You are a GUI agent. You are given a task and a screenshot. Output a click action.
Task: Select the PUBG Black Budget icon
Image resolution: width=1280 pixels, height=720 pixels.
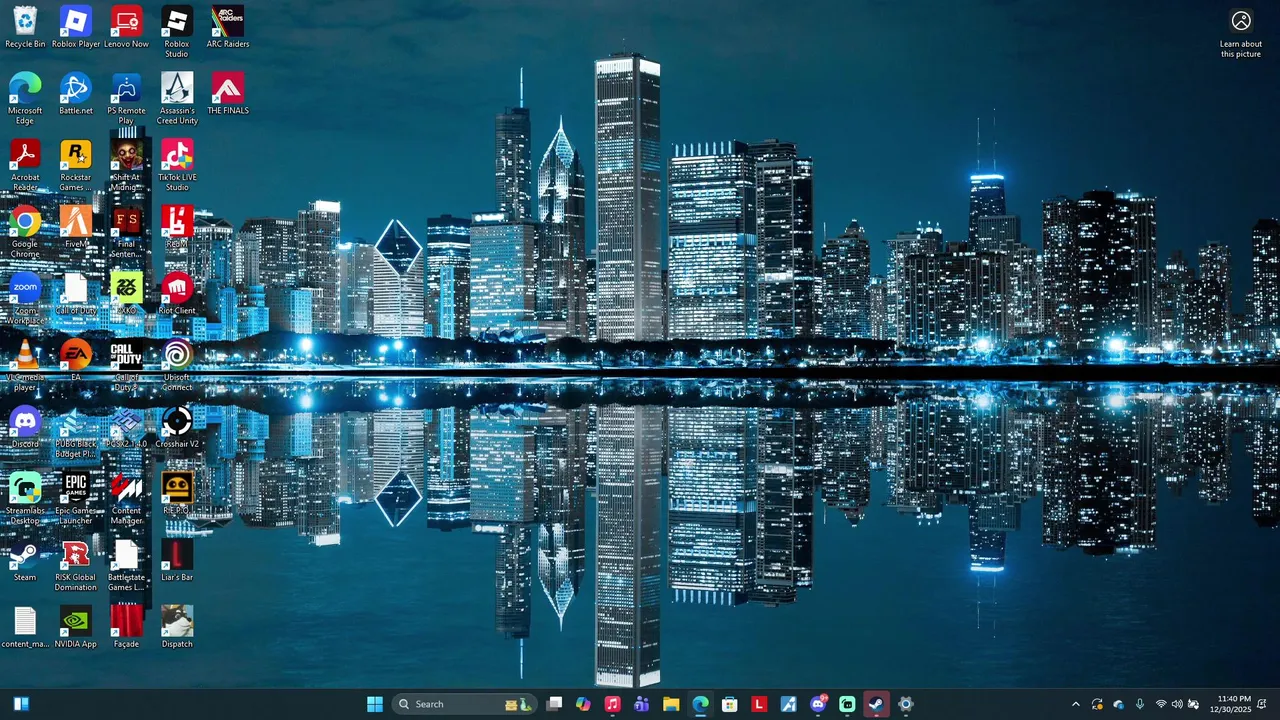click(76, 432)
